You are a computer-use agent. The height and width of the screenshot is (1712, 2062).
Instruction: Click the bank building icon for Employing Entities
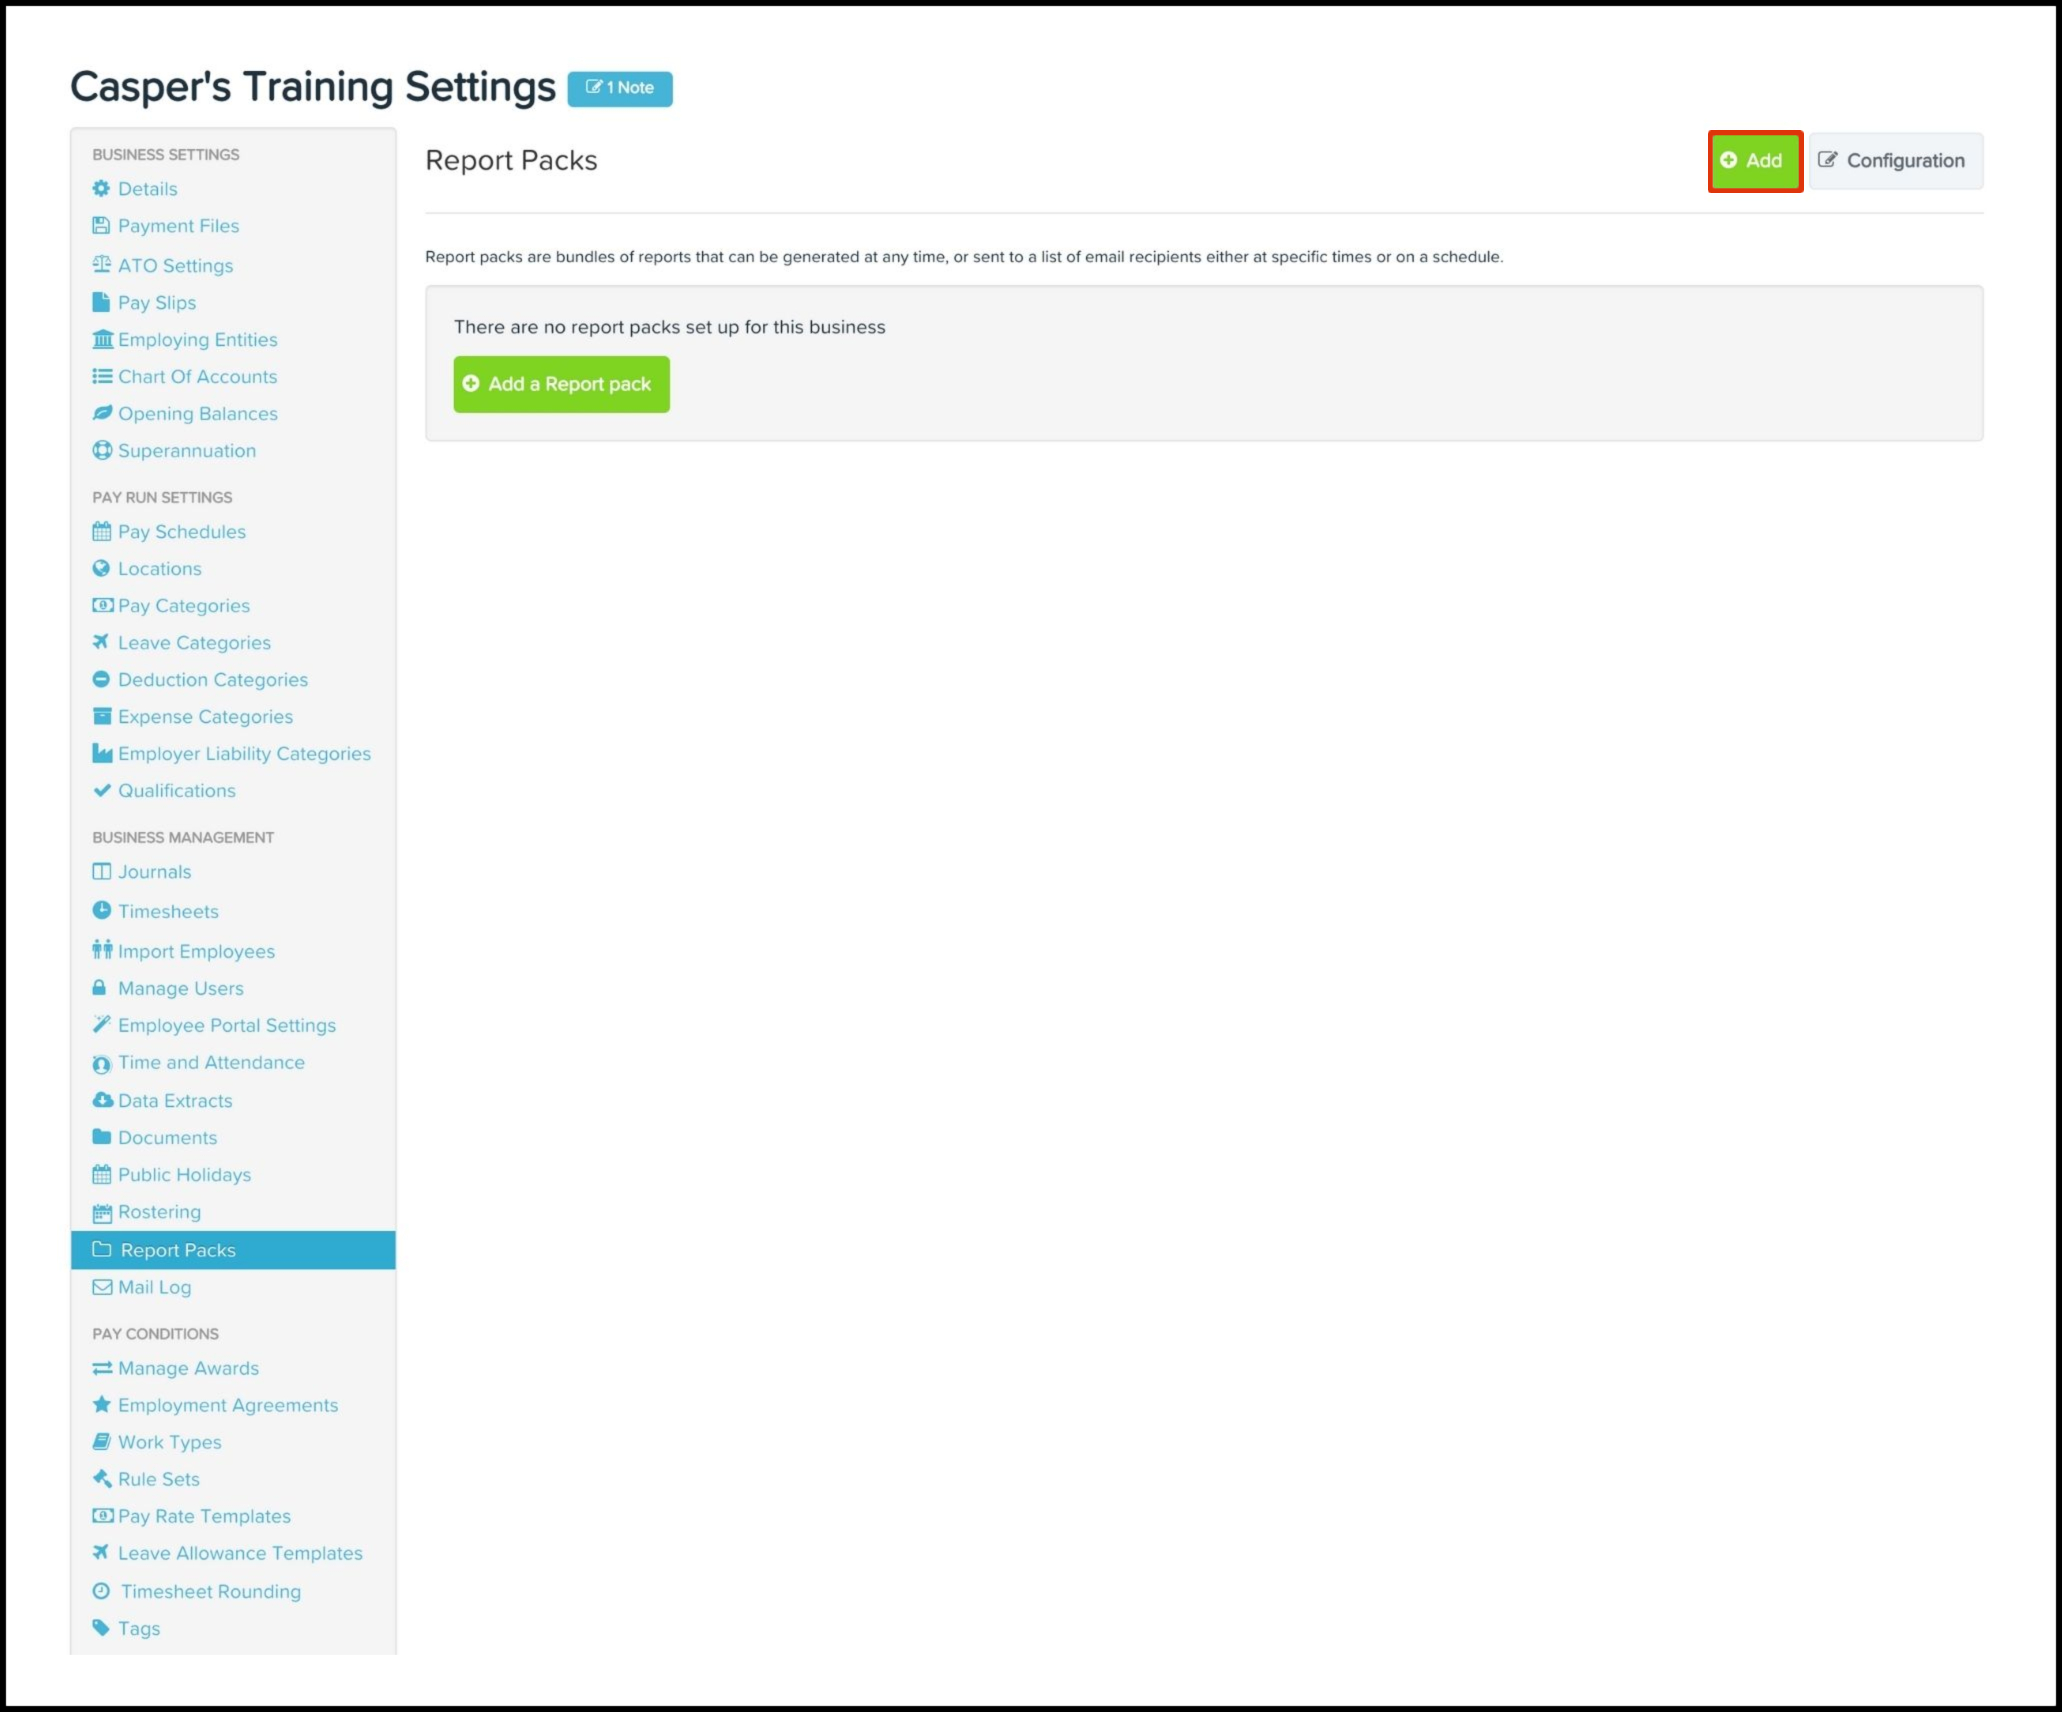pos(102,339)
